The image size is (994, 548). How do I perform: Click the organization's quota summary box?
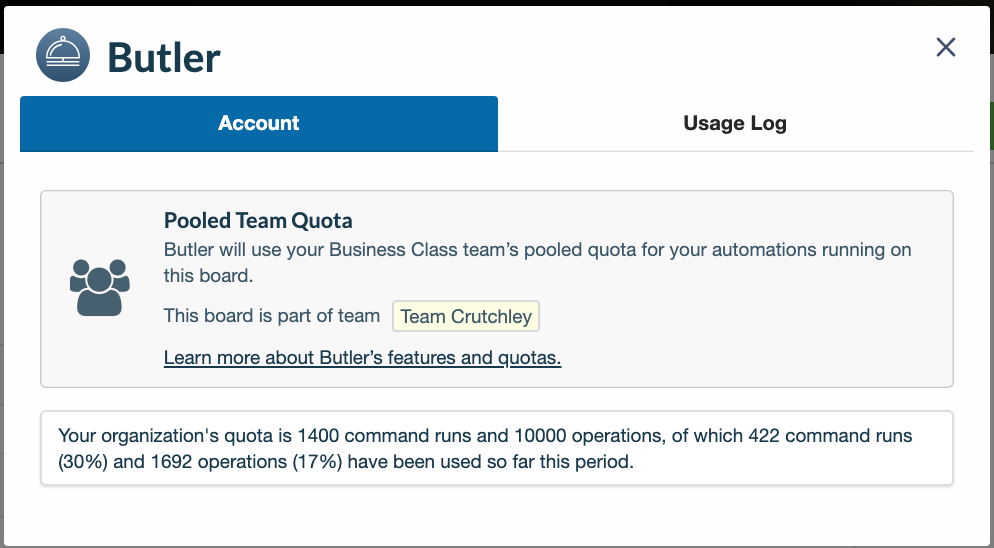[496, 449]
